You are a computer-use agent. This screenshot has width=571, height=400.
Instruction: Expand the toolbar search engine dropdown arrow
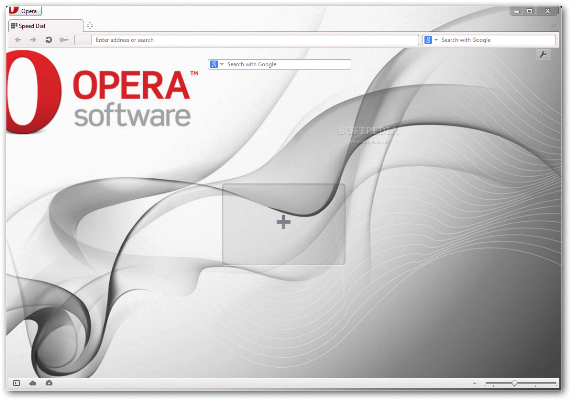tap(436, 40)
